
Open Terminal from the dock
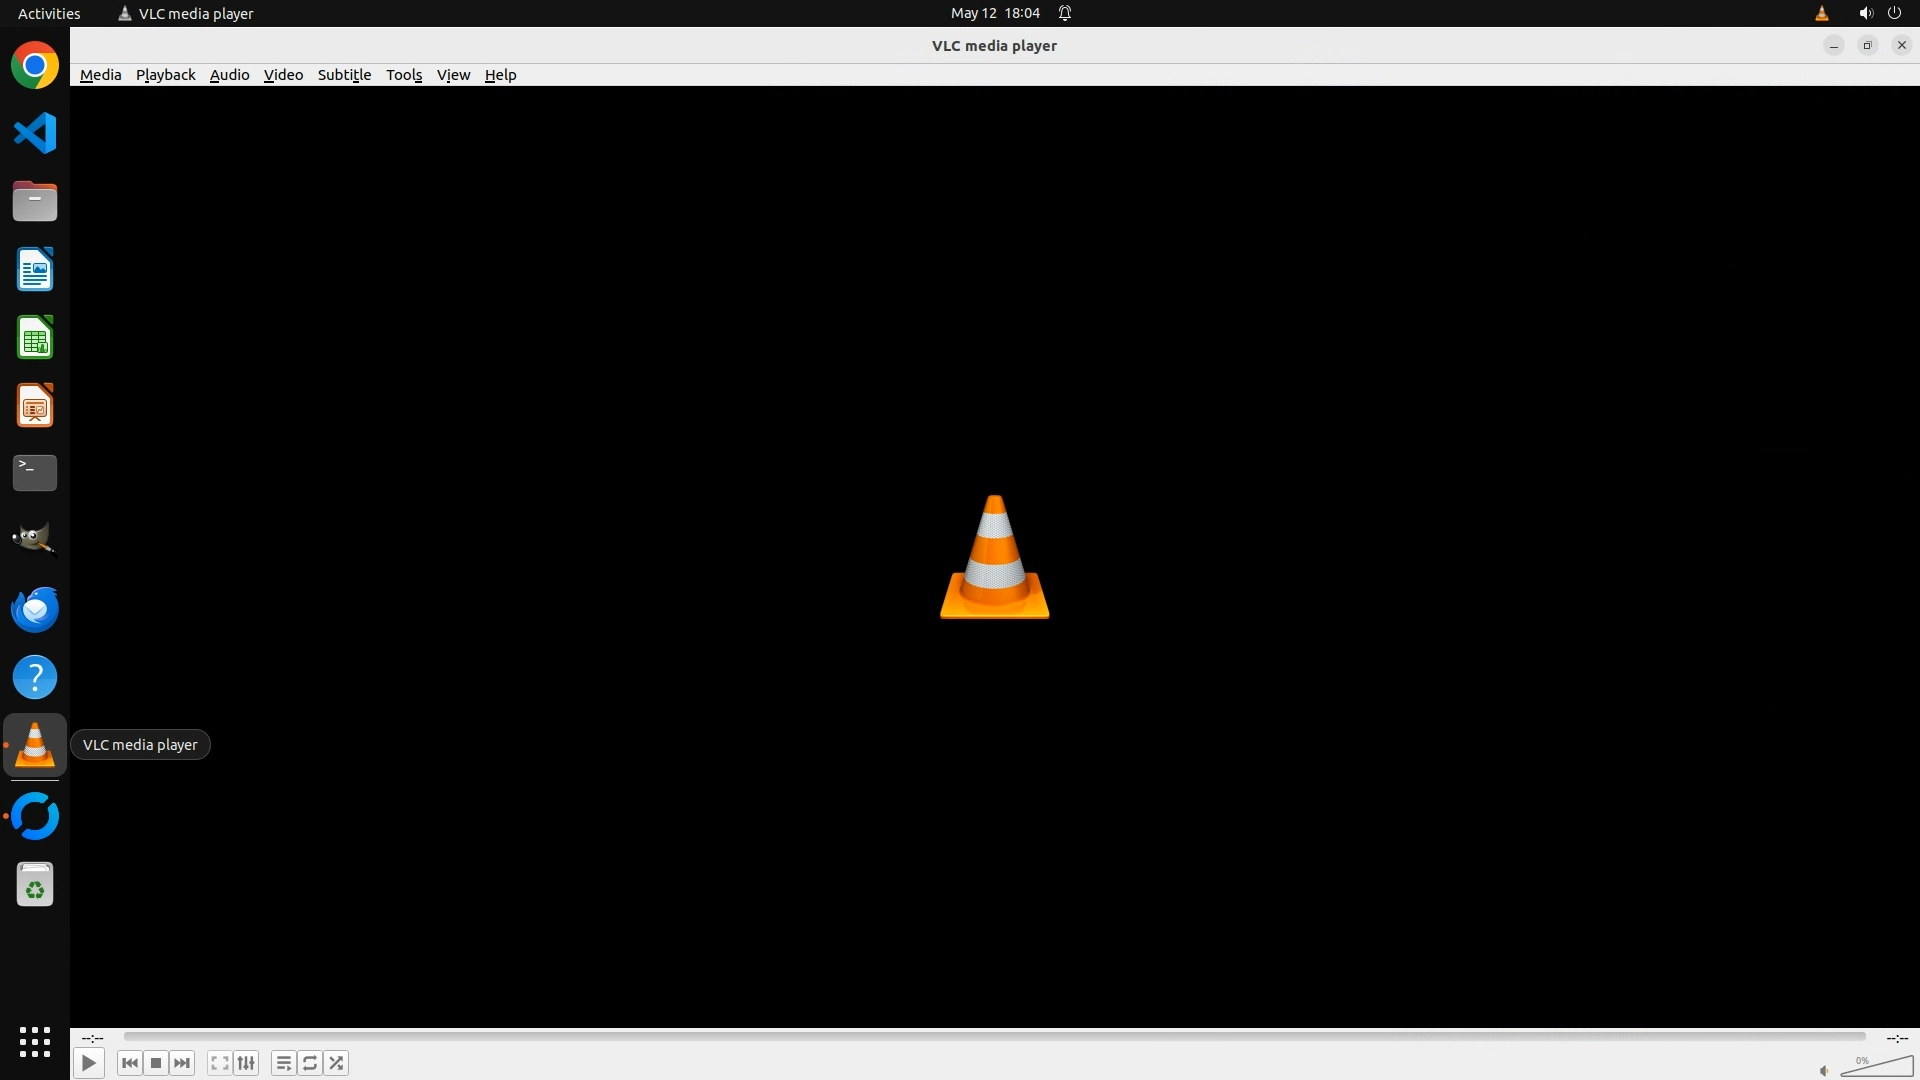(35, 473)
